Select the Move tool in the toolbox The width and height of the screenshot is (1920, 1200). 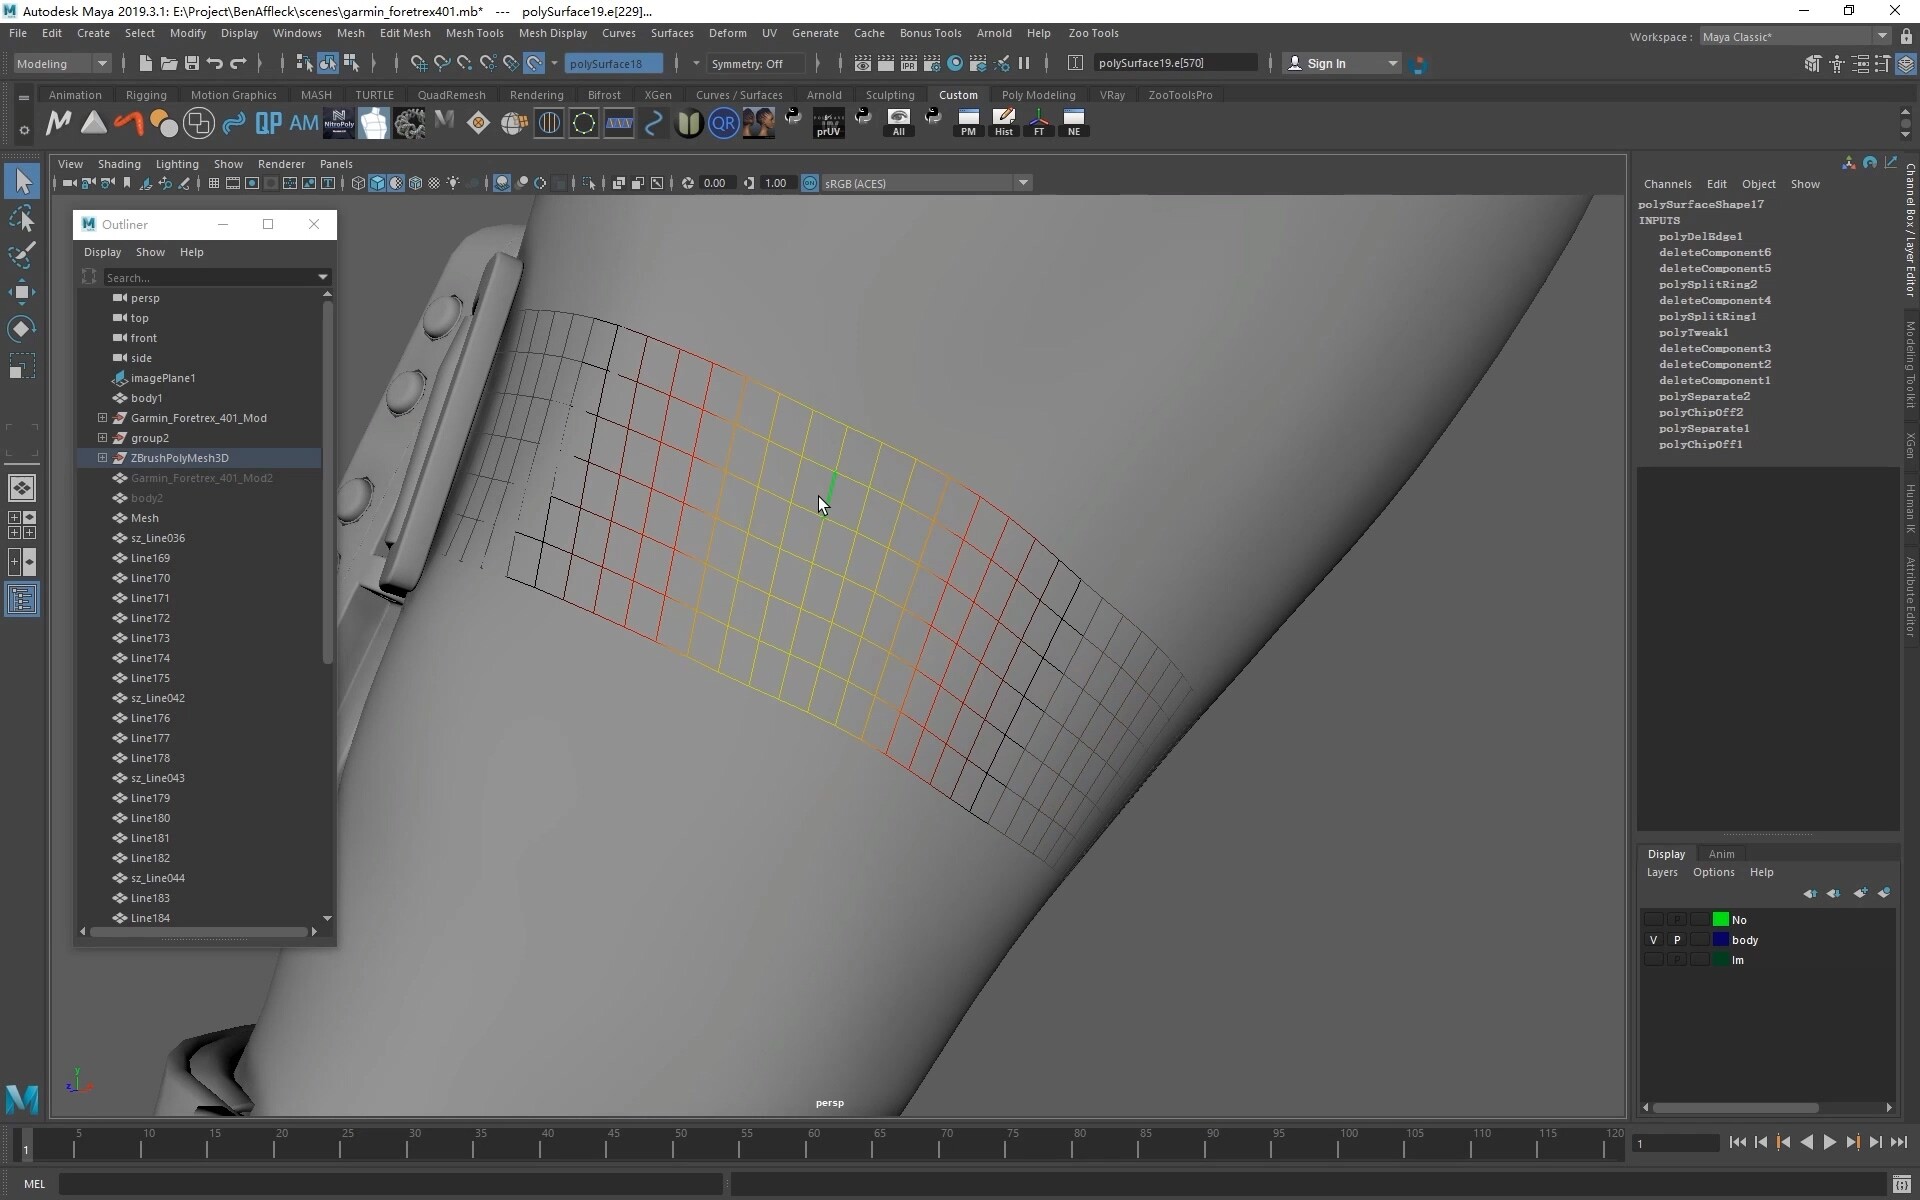pyautogui.click(x=22, y=292)
